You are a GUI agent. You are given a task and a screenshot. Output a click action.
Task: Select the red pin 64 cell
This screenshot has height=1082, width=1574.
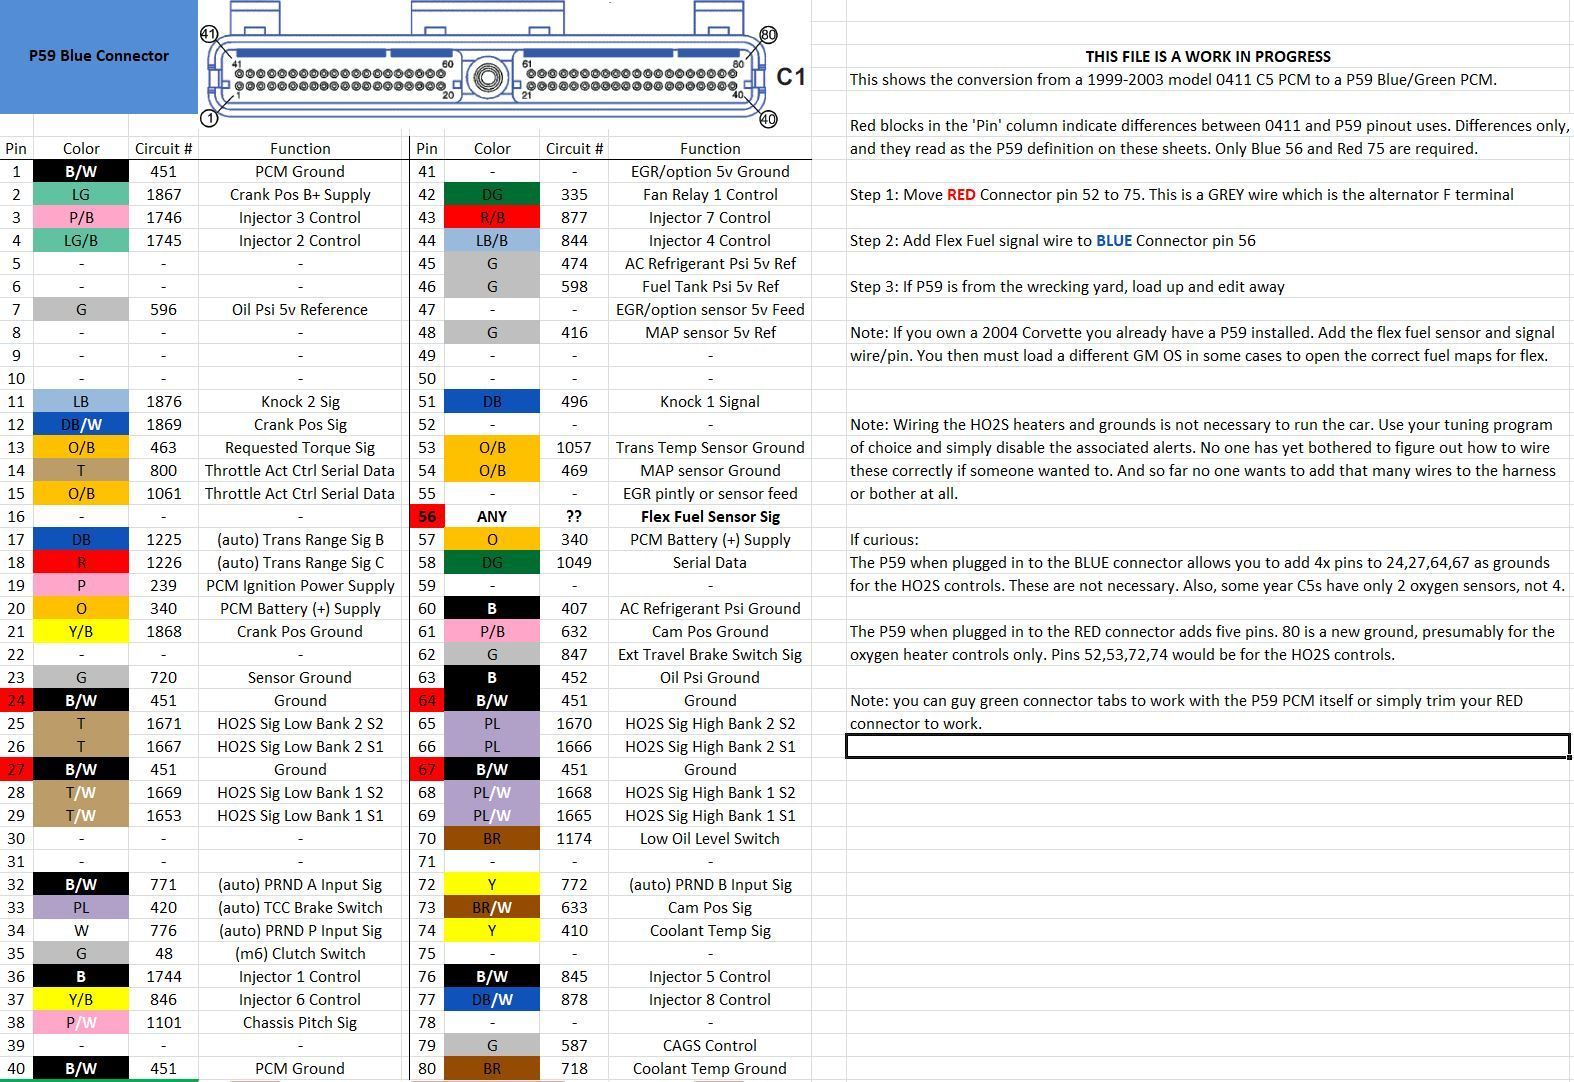427,701
